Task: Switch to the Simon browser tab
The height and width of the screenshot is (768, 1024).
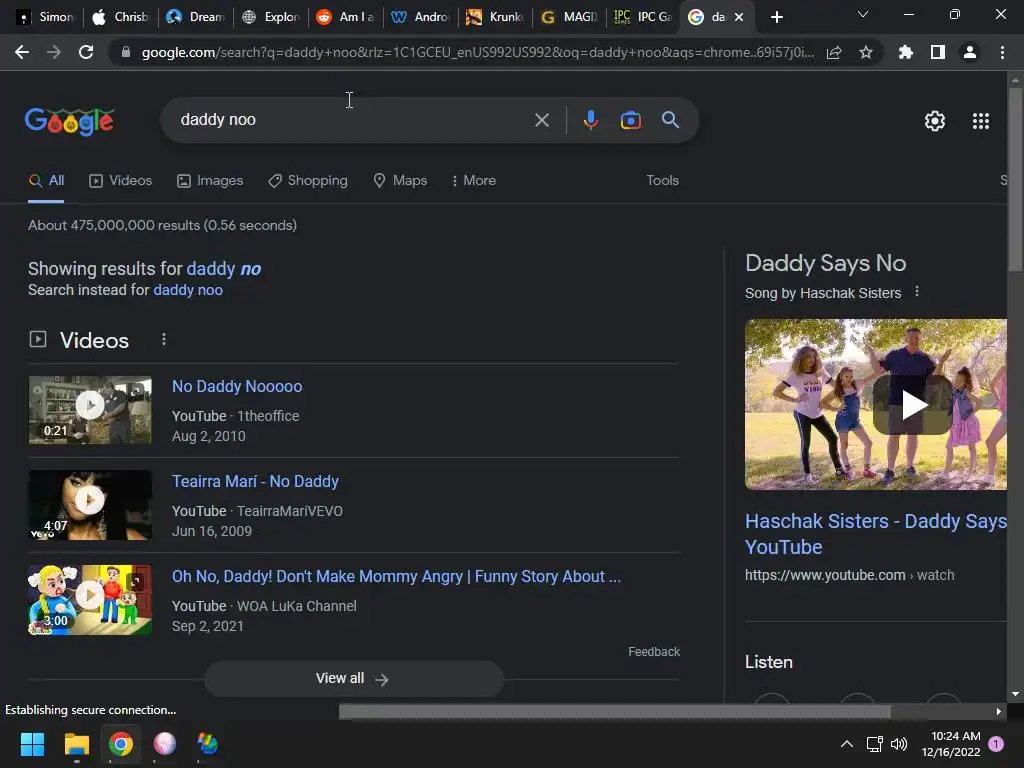Action: (44, 17)
